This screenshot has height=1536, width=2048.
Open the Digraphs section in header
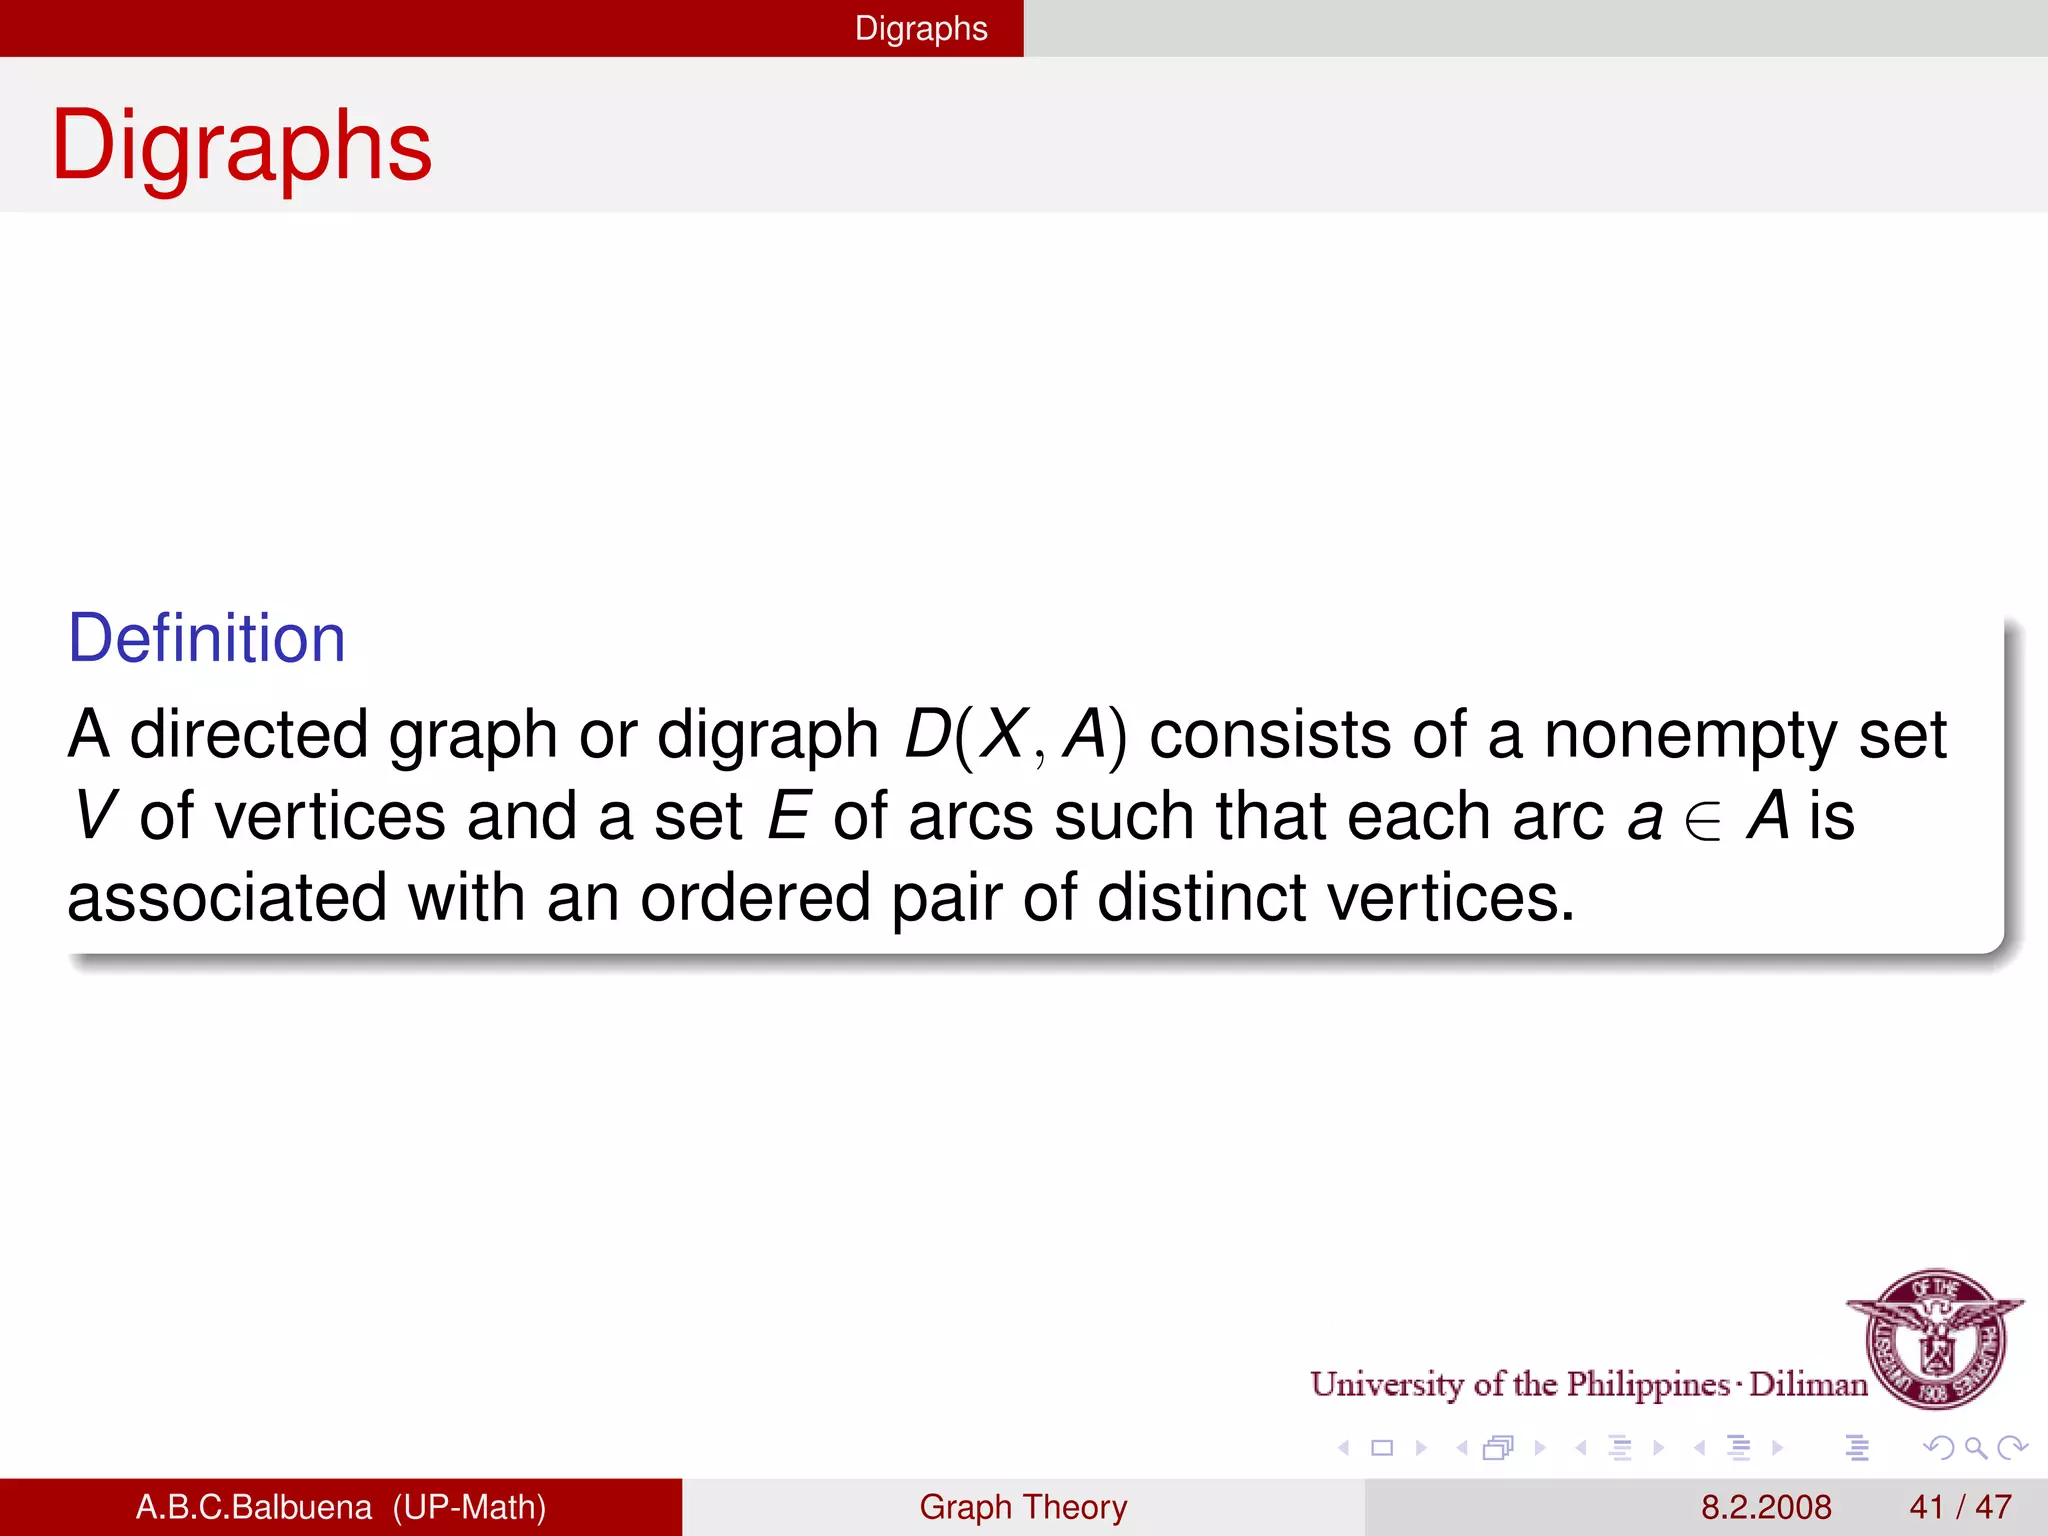point(921,28)
